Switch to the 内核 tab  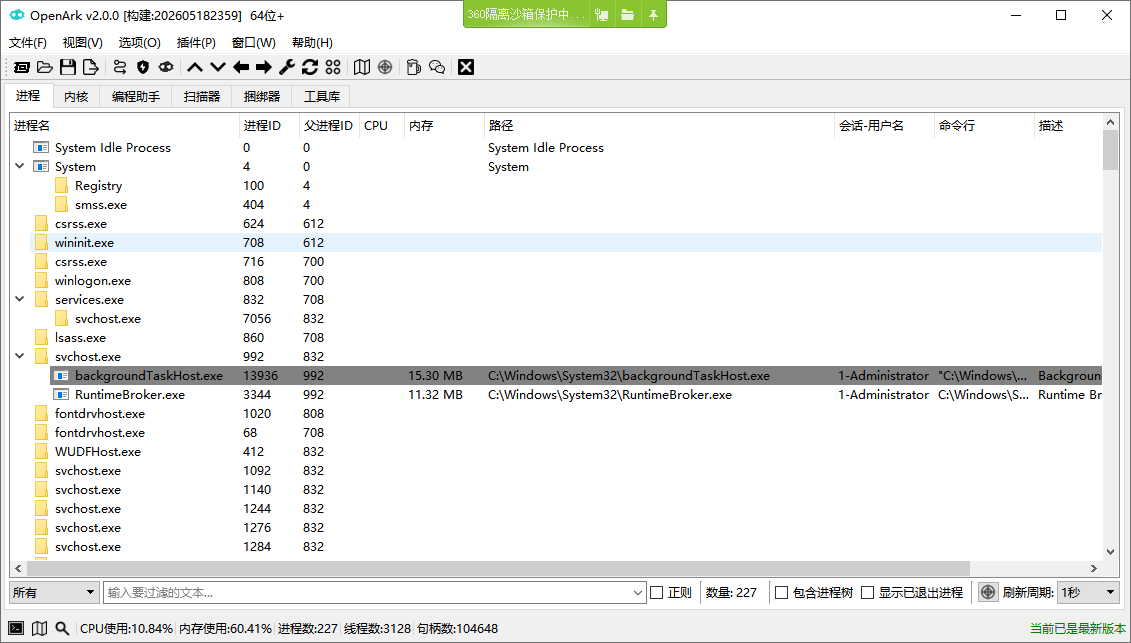click(76, 97)
